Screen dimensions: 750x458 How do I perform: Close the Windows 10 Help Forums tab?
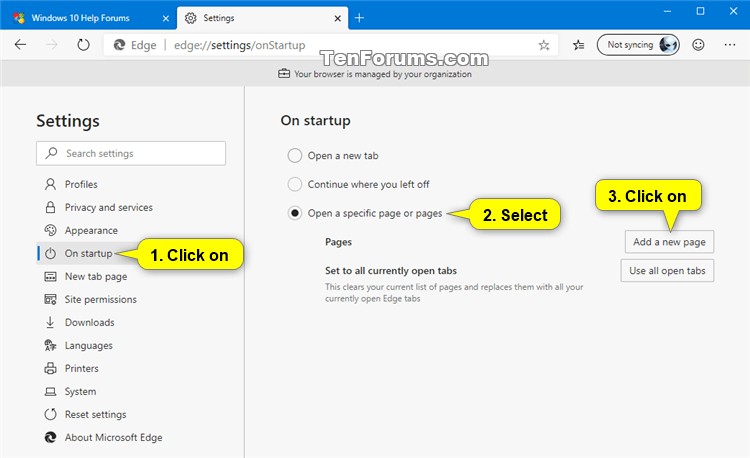pos(165,18)
